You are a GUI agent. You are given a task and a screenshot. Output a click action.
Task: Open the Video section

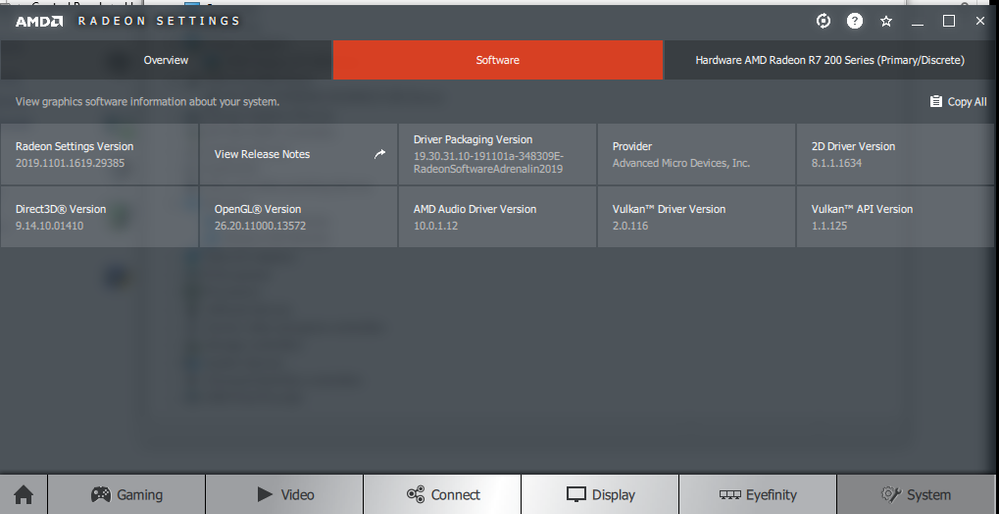[284, 494]
